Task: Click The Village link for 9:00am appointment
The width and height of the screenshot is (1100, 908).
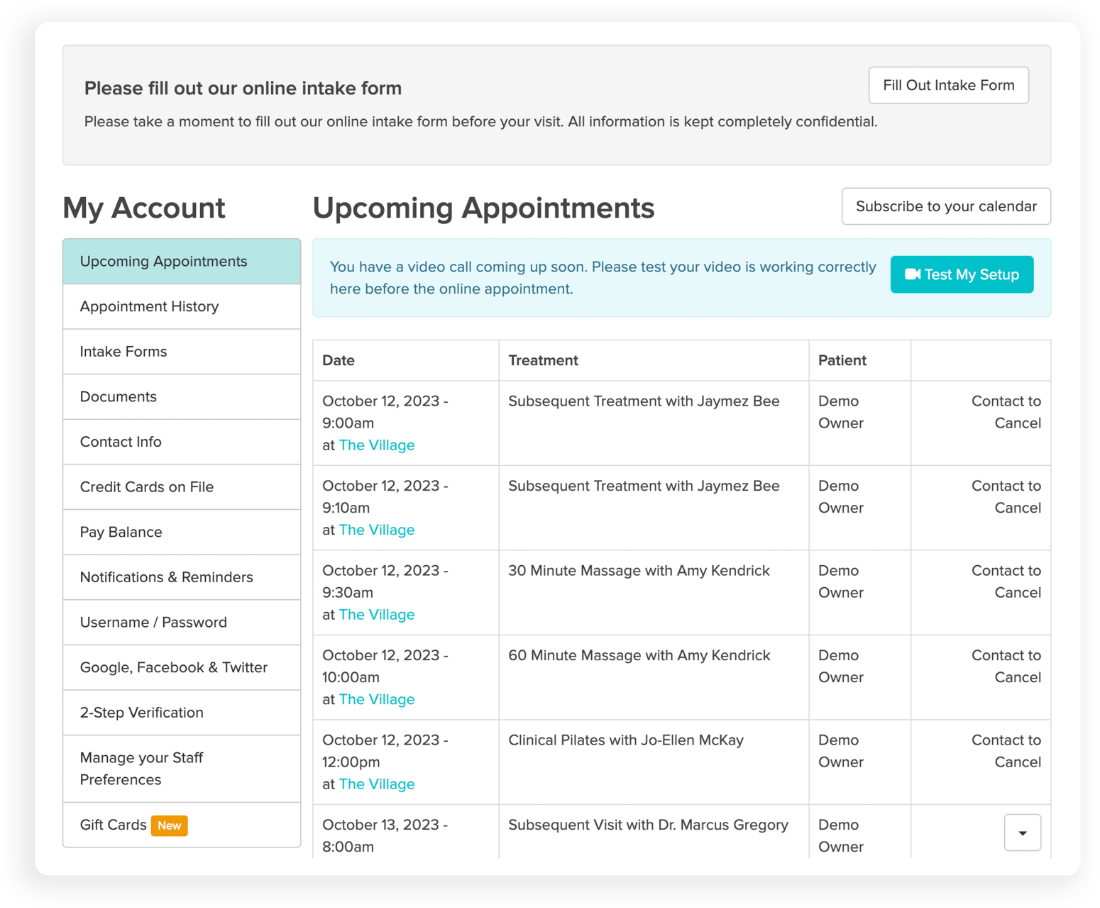Action: click(x=376, y=445)
